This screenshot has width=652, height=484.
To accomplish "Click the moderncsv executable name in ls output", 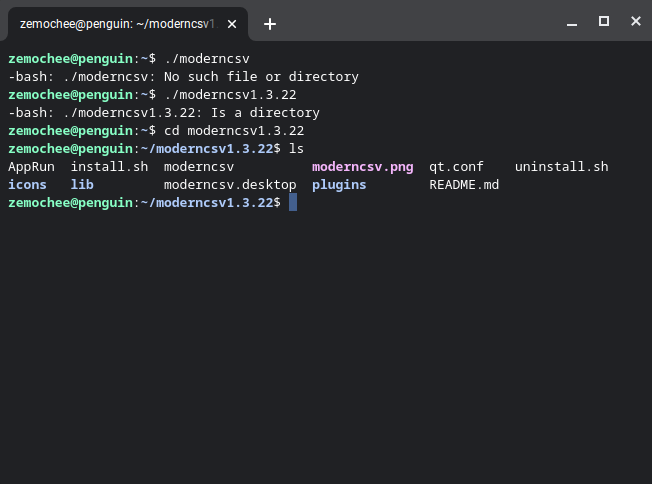I will click(x=199, y=167).
